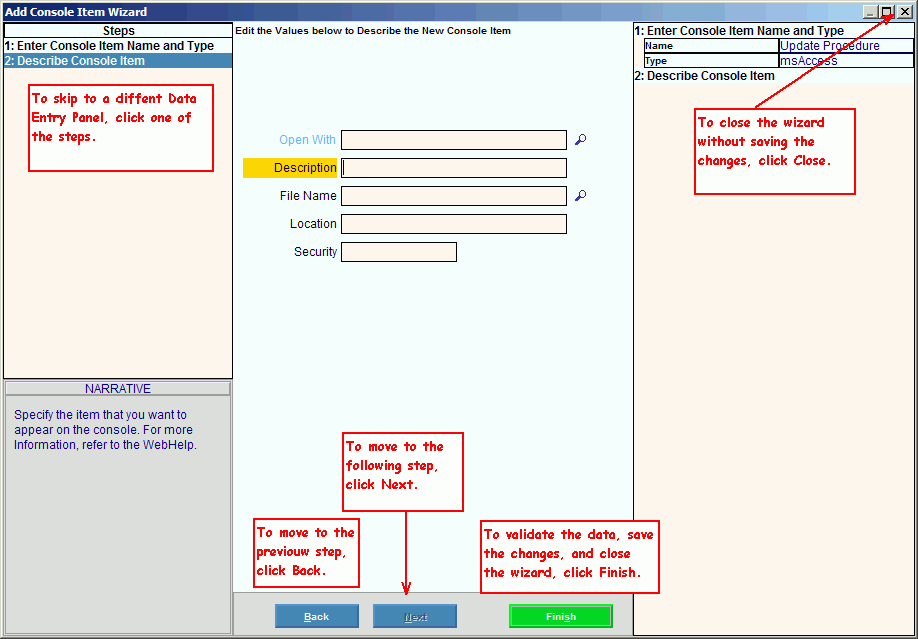918x639 pixels.
Task: Maximize the wizard window
Action: (886, 12)
